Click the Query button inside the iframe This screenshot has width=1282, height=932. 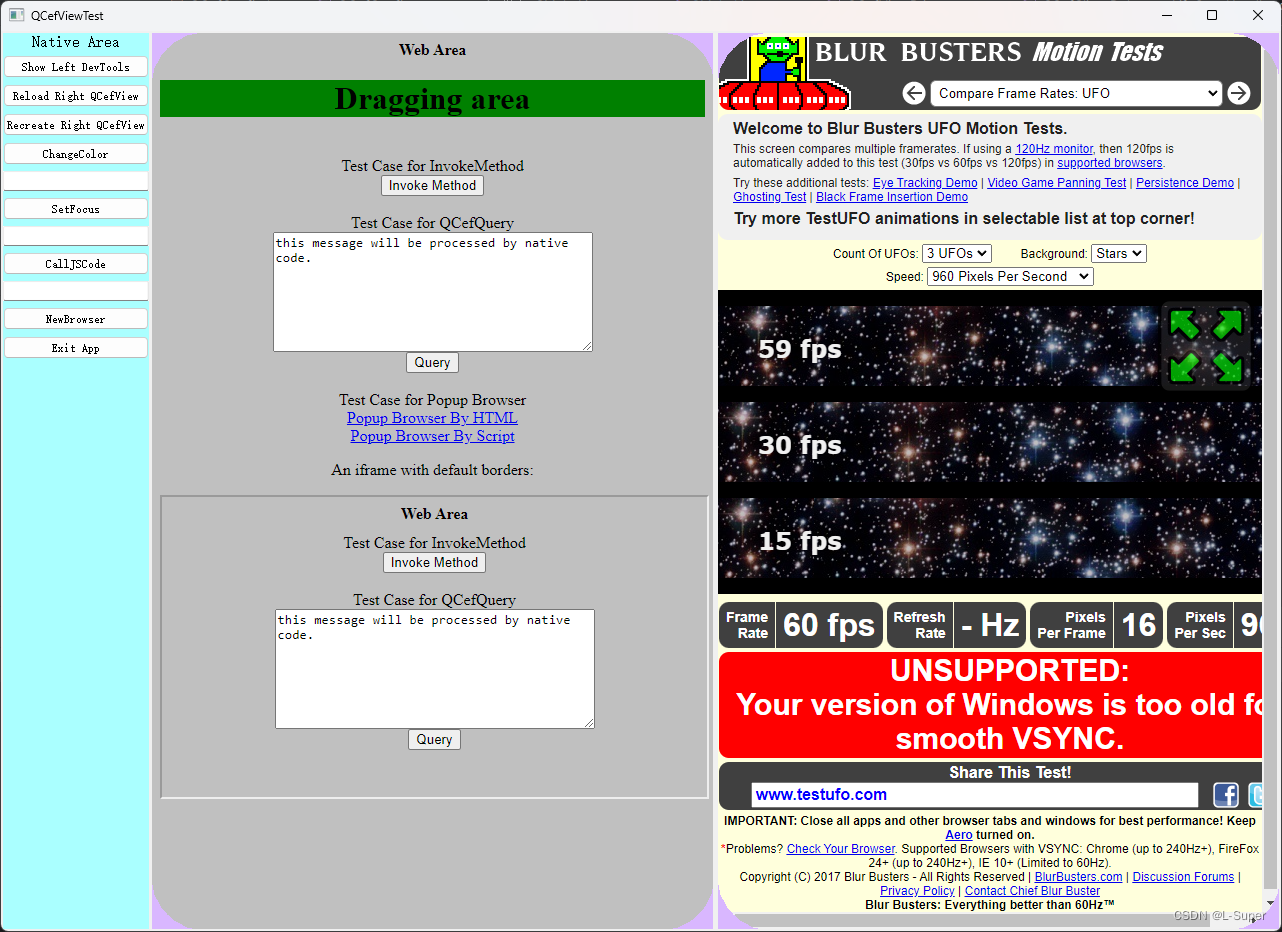[x=435, y=740]
